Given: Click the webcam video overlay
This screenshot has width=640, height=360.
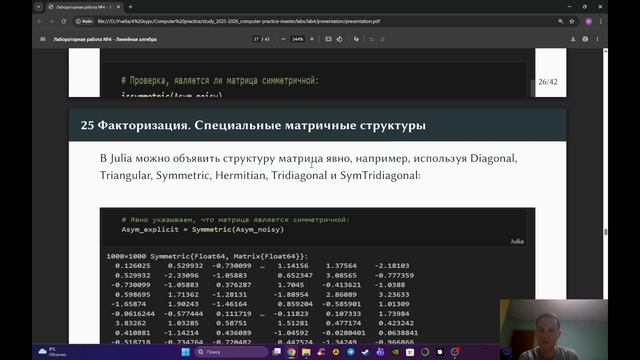Looking at the screenshot, I should pyautogui.click(x=554, y=329).
